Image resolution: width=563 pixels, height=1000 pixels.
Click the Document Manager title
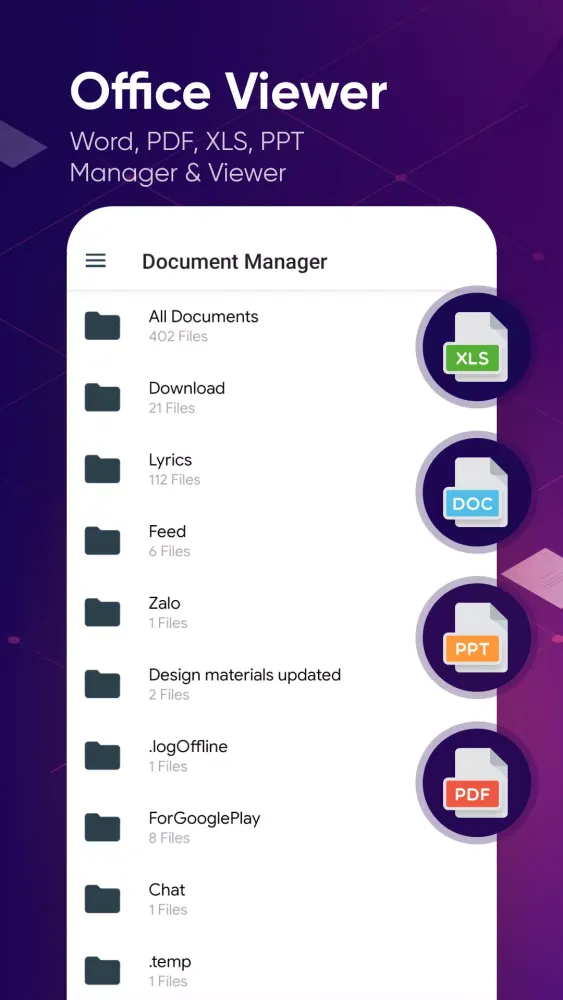pos(235,261)
